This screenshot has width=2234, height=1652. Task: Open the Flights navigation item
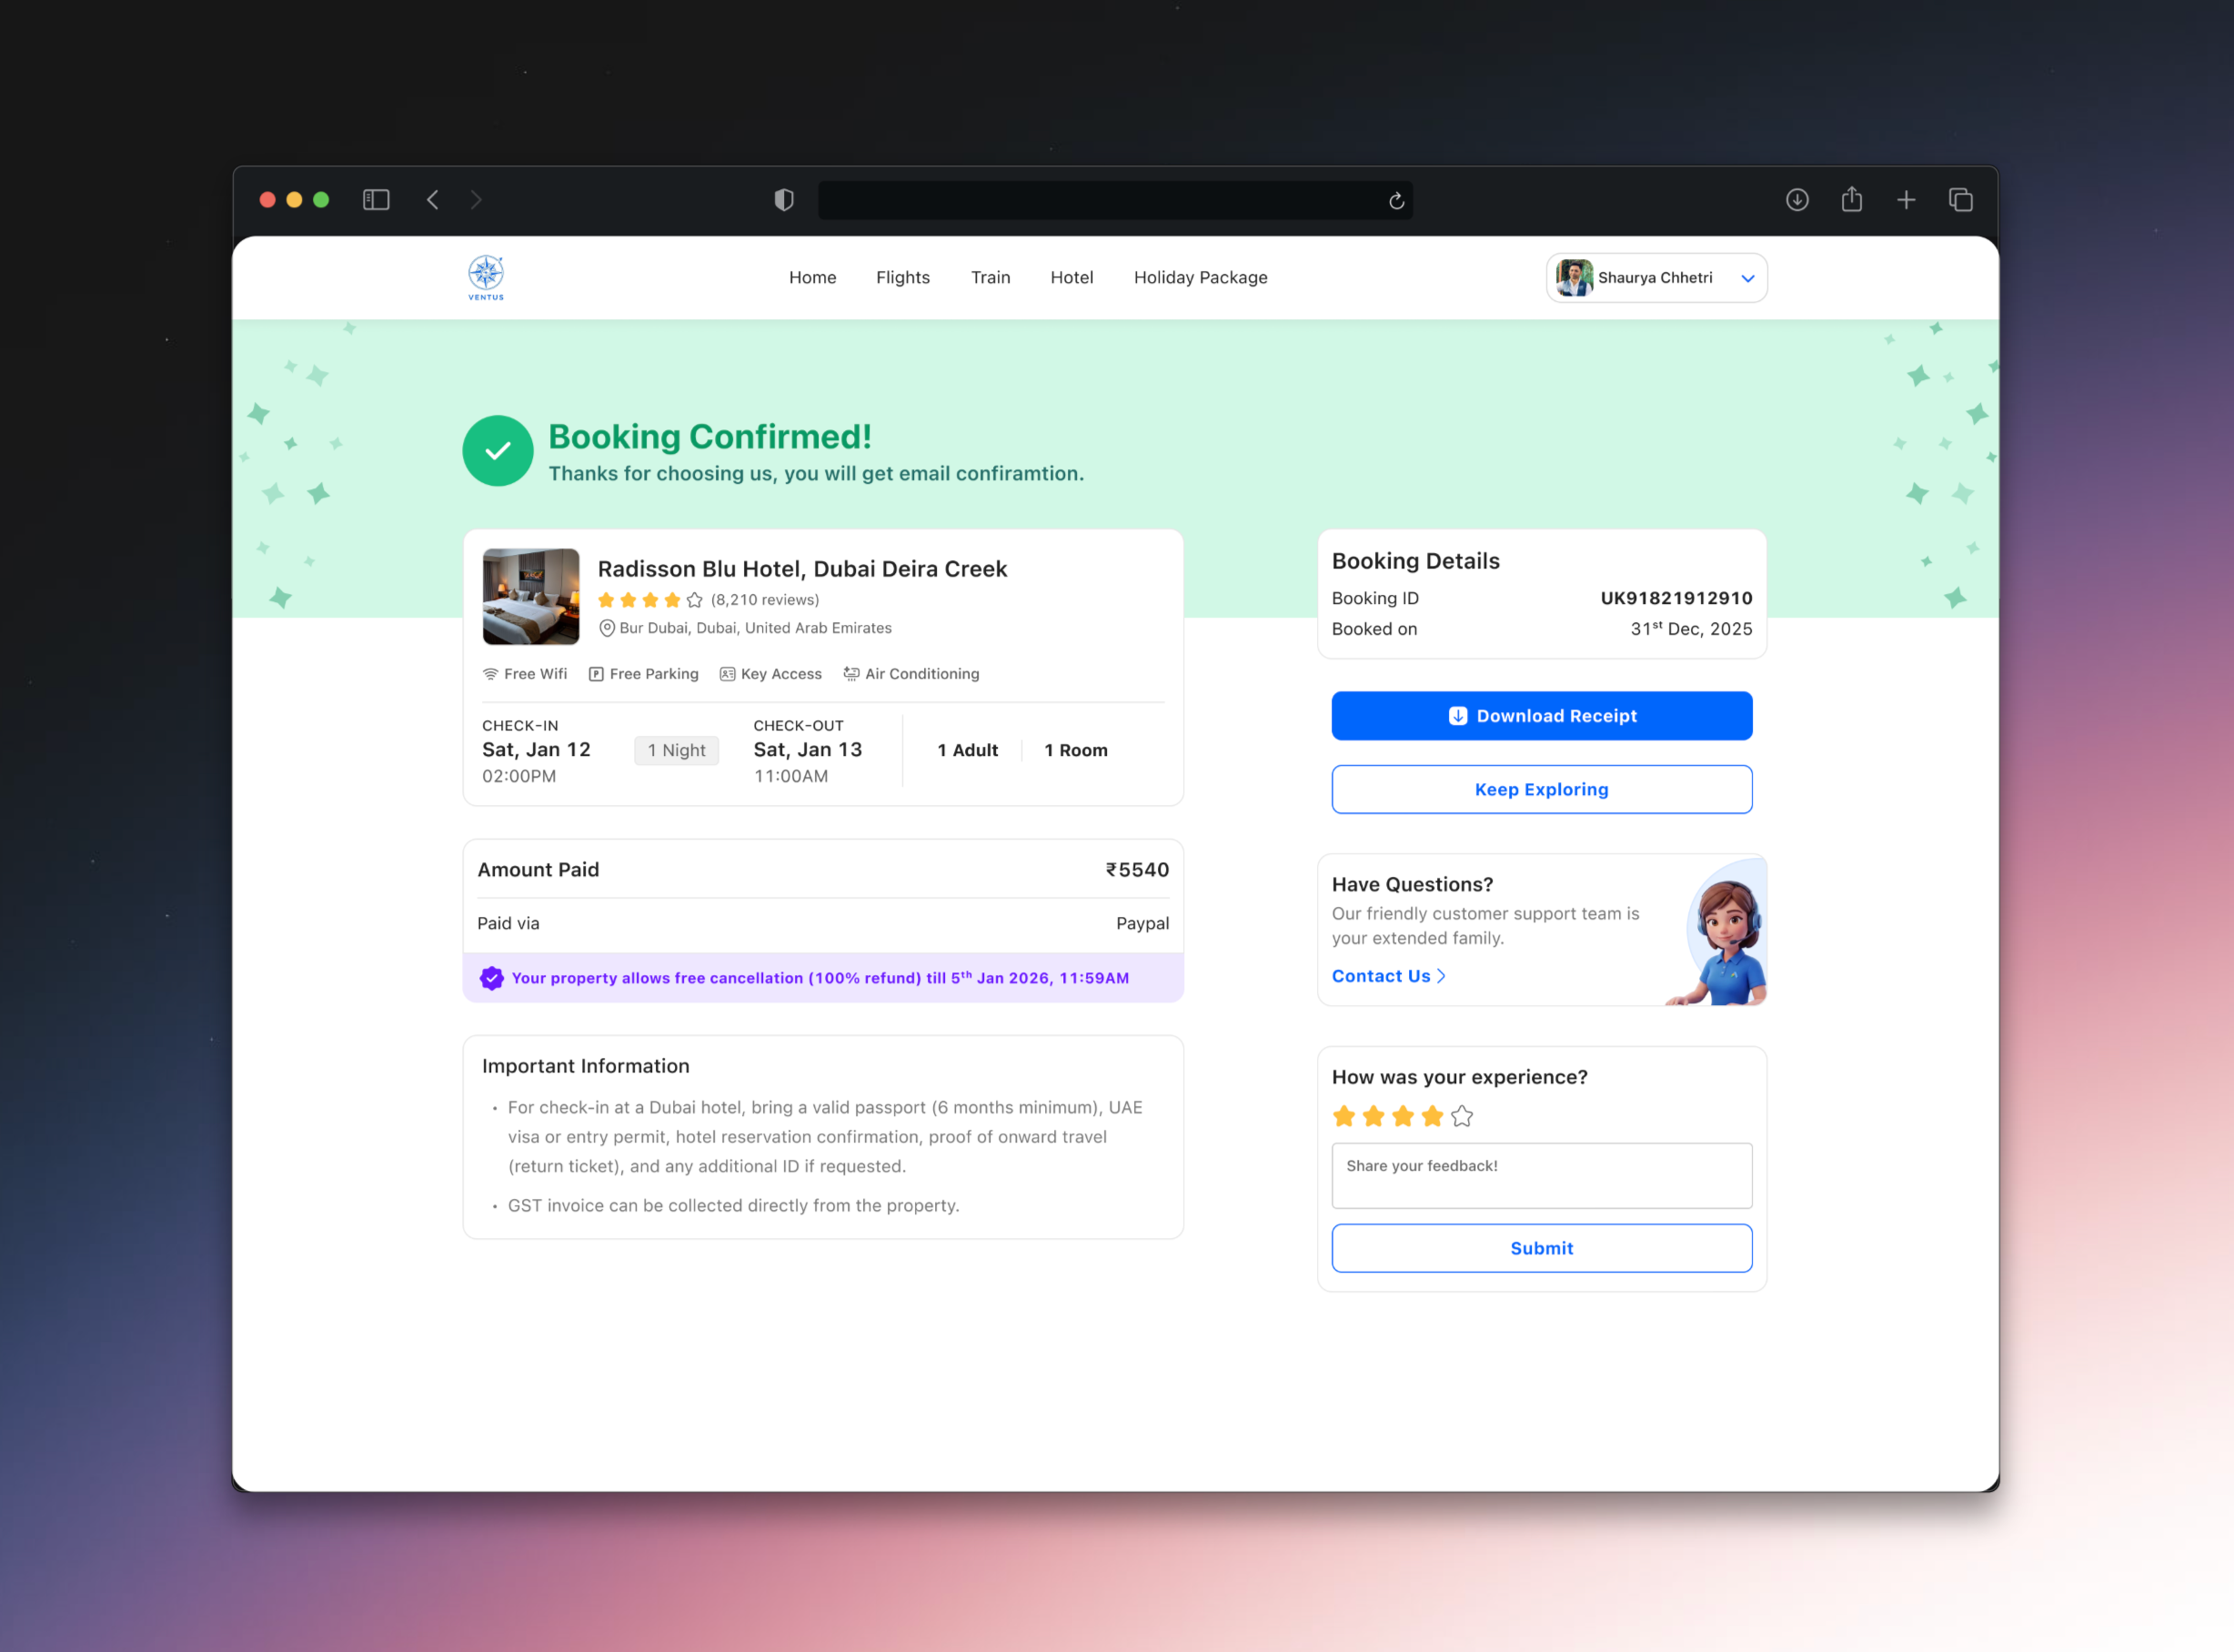(902, 277)
